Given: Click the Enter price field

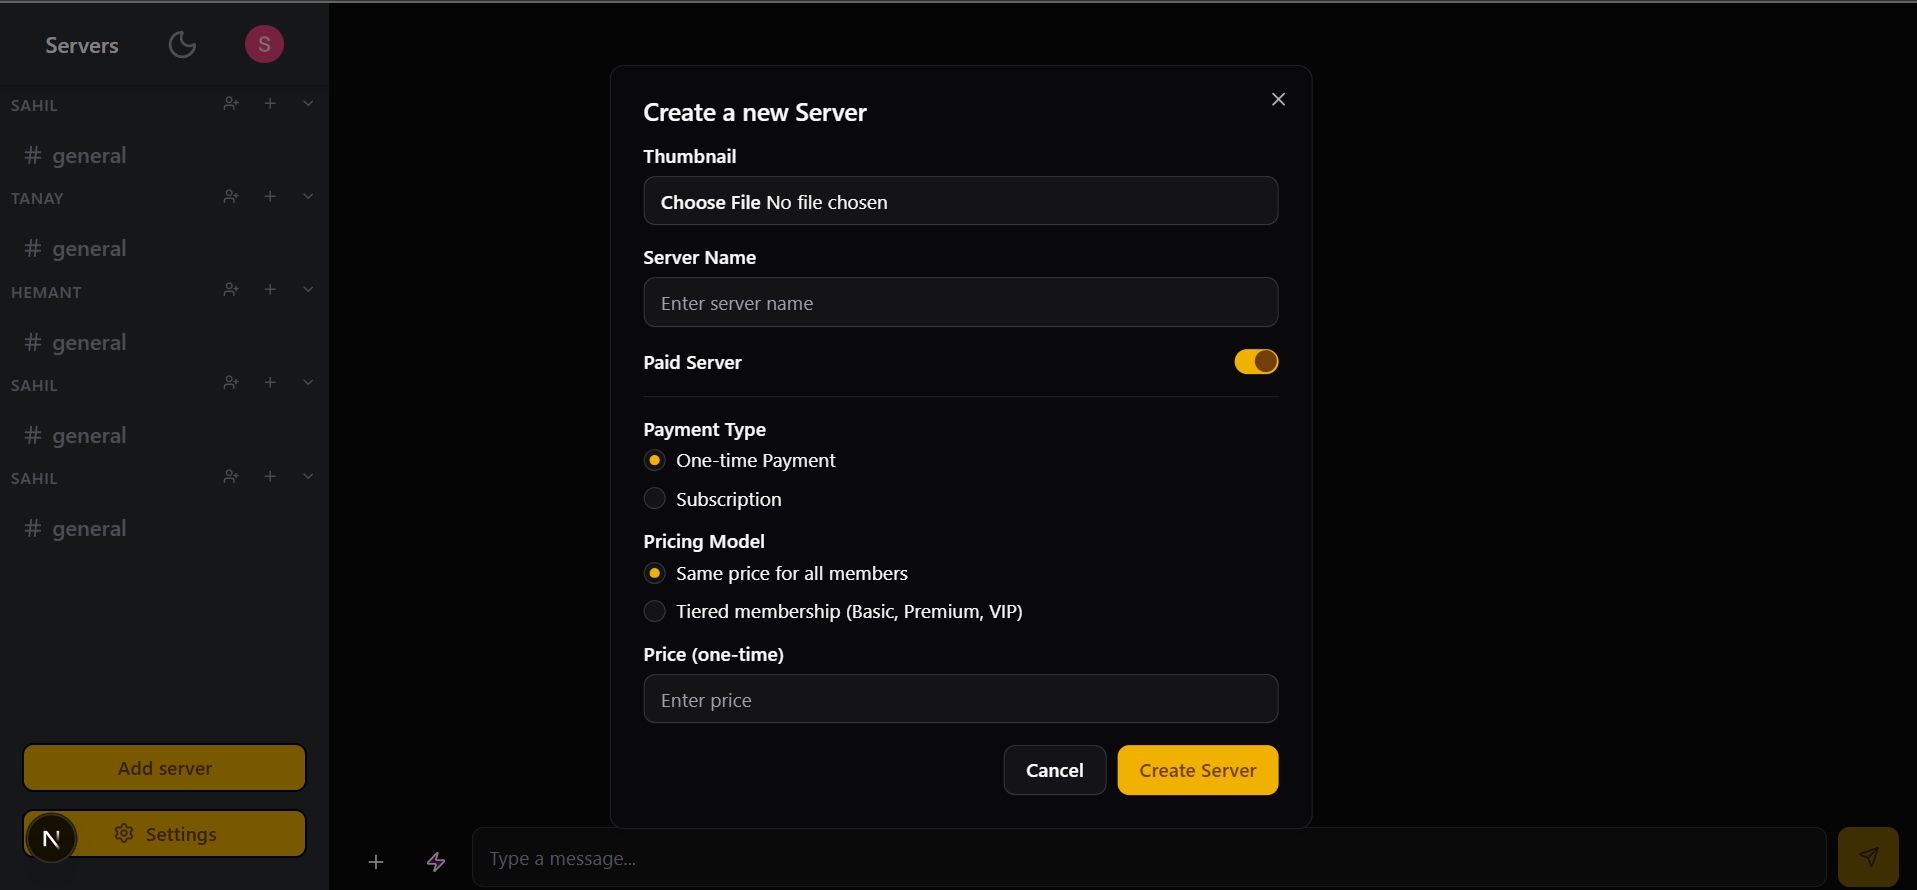Looking at the screenshot, I should [961, 699].
